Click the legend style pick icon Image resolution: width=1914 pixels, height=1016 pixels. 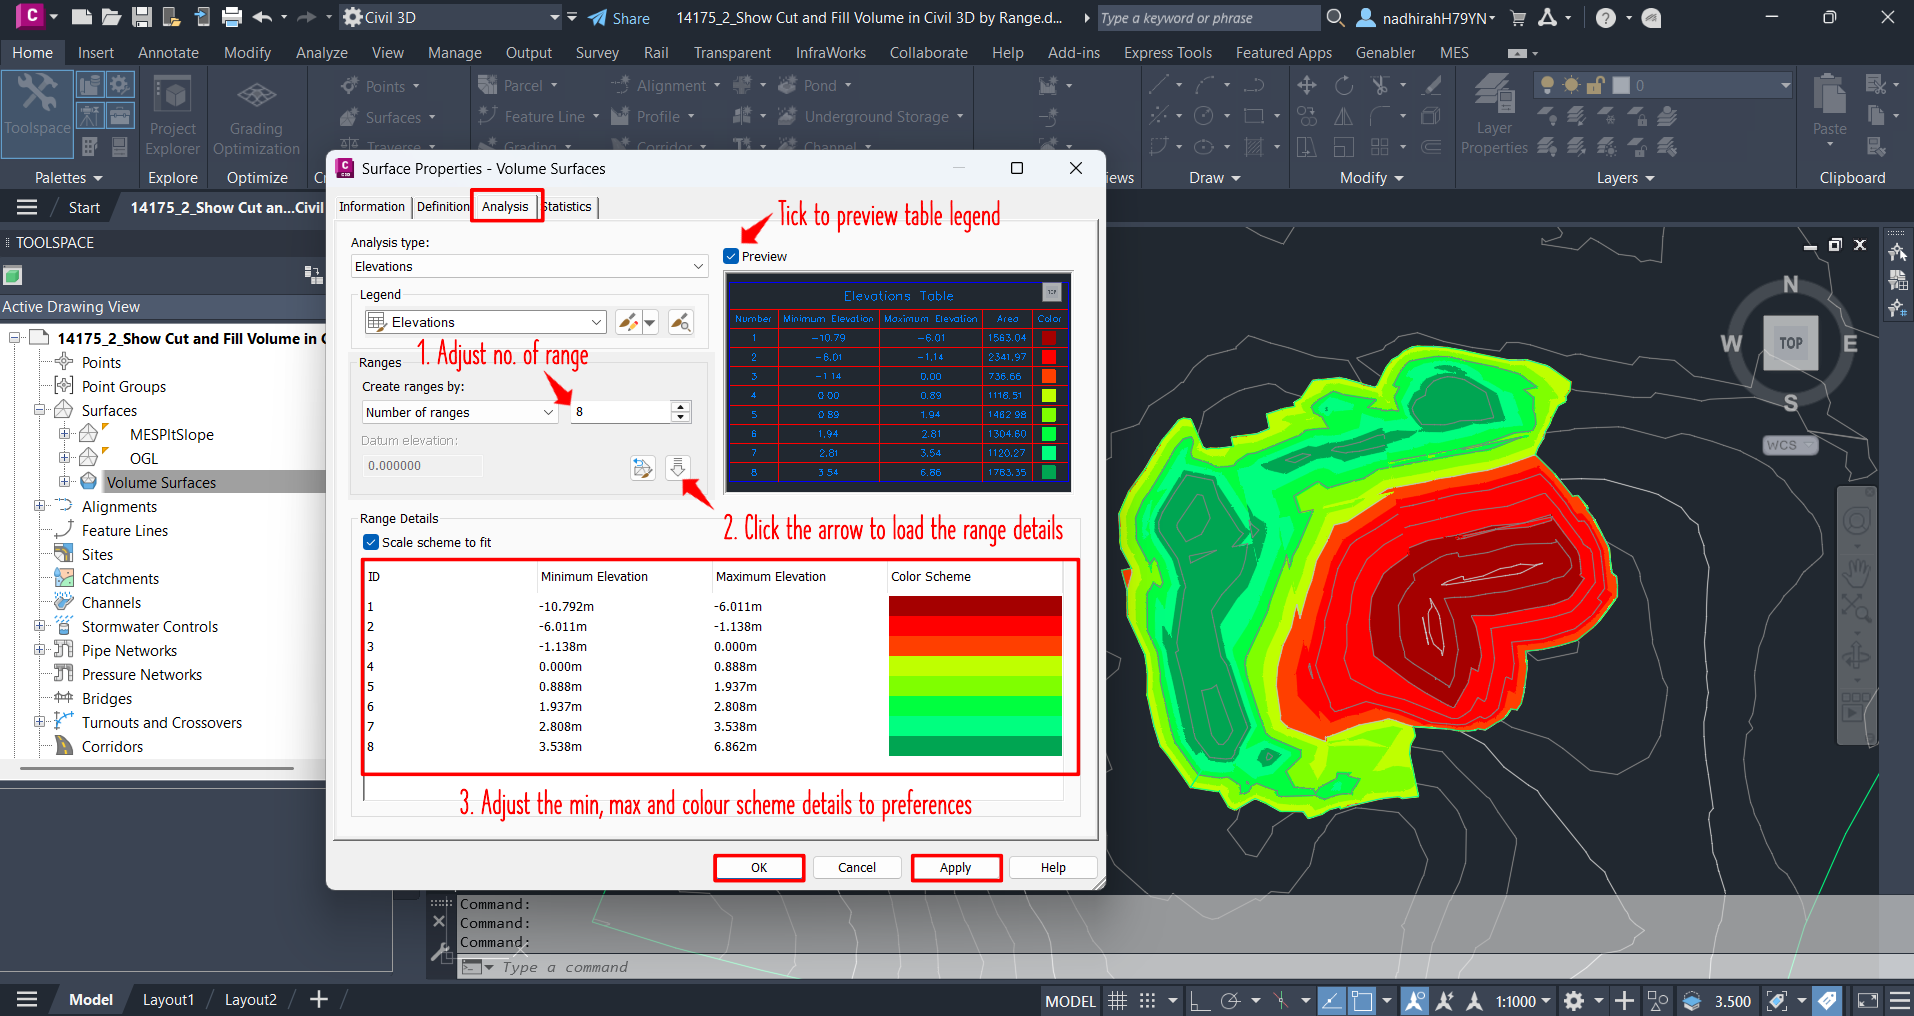coord(680,322)
